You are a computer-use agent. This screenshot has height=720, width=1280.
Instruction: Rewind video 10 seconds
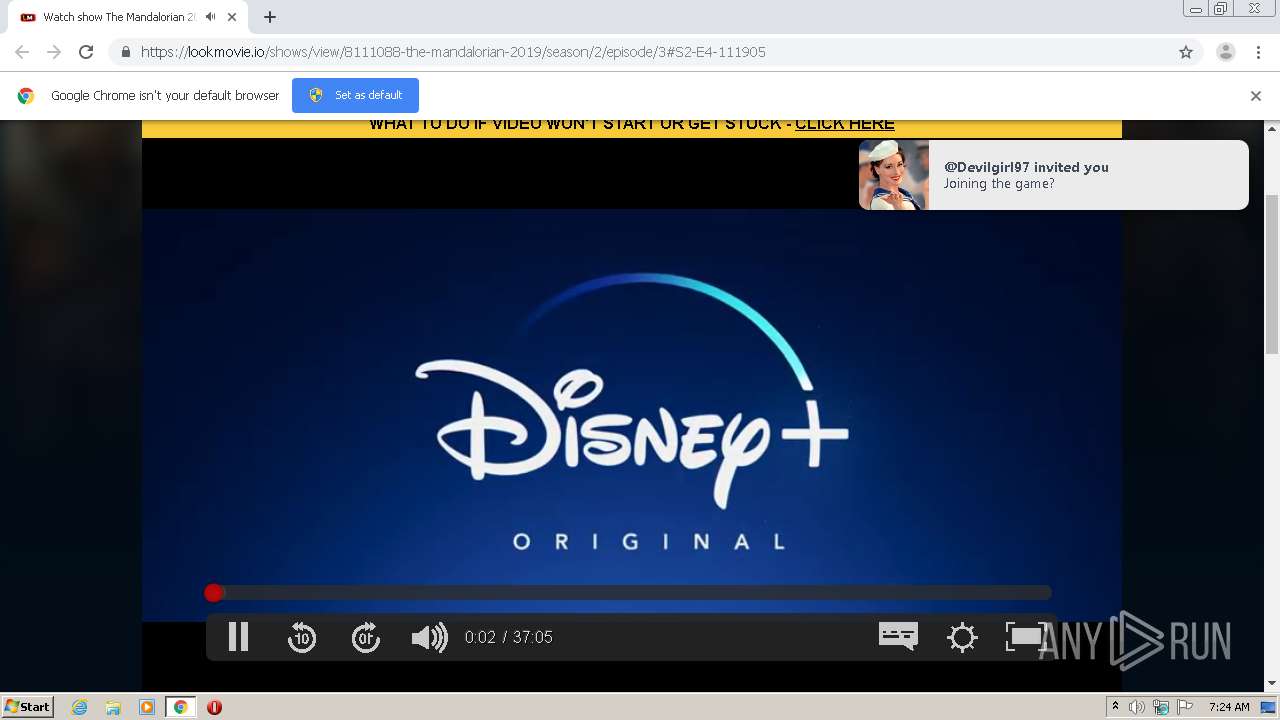click(302, 637)
